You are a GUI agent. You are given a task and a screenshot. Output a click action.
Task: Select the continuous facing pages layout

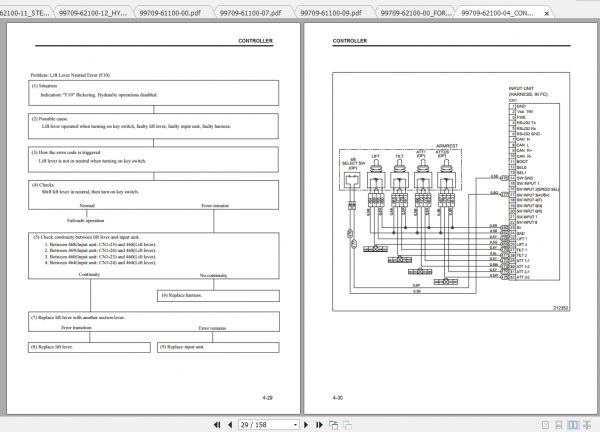coord(587,425)
